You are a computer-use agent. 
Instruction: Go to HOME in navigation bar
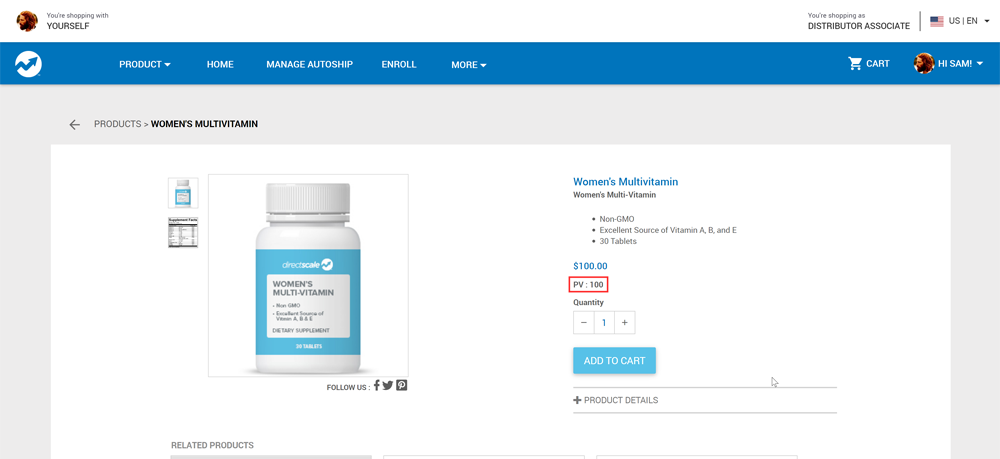pos(220,64)
